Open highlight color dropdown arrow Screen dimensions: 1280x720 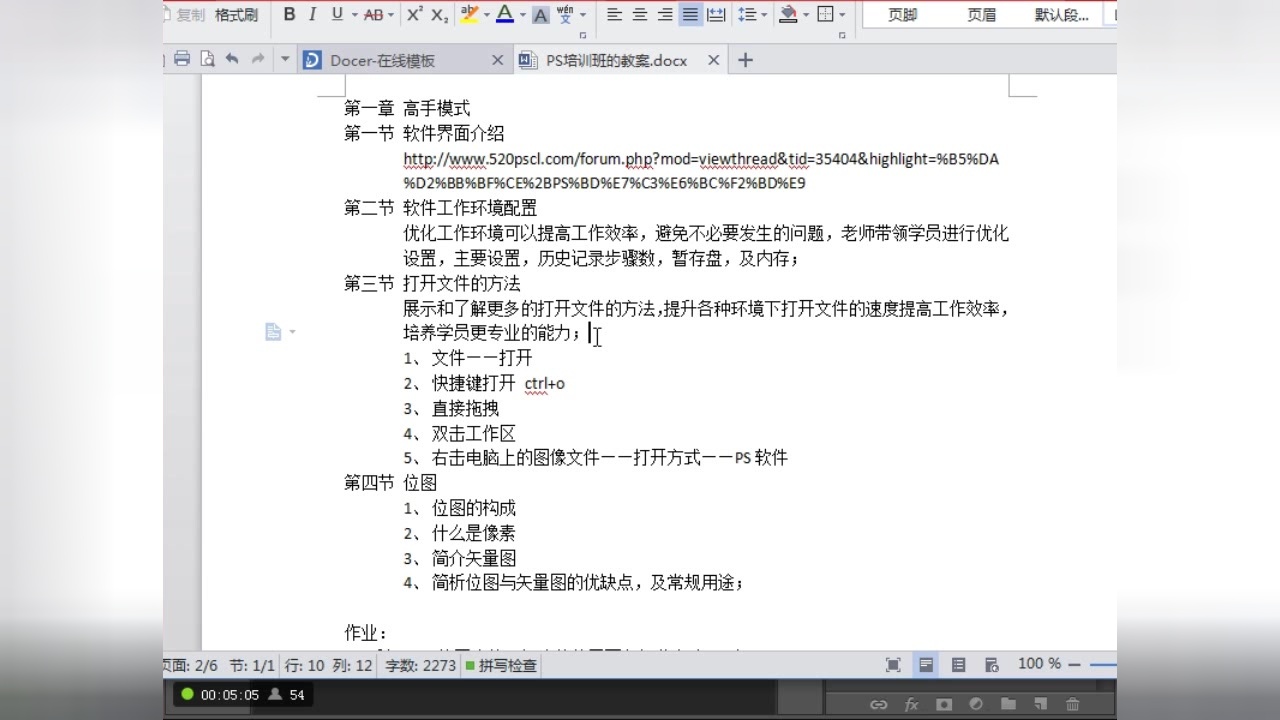(486, 15)
